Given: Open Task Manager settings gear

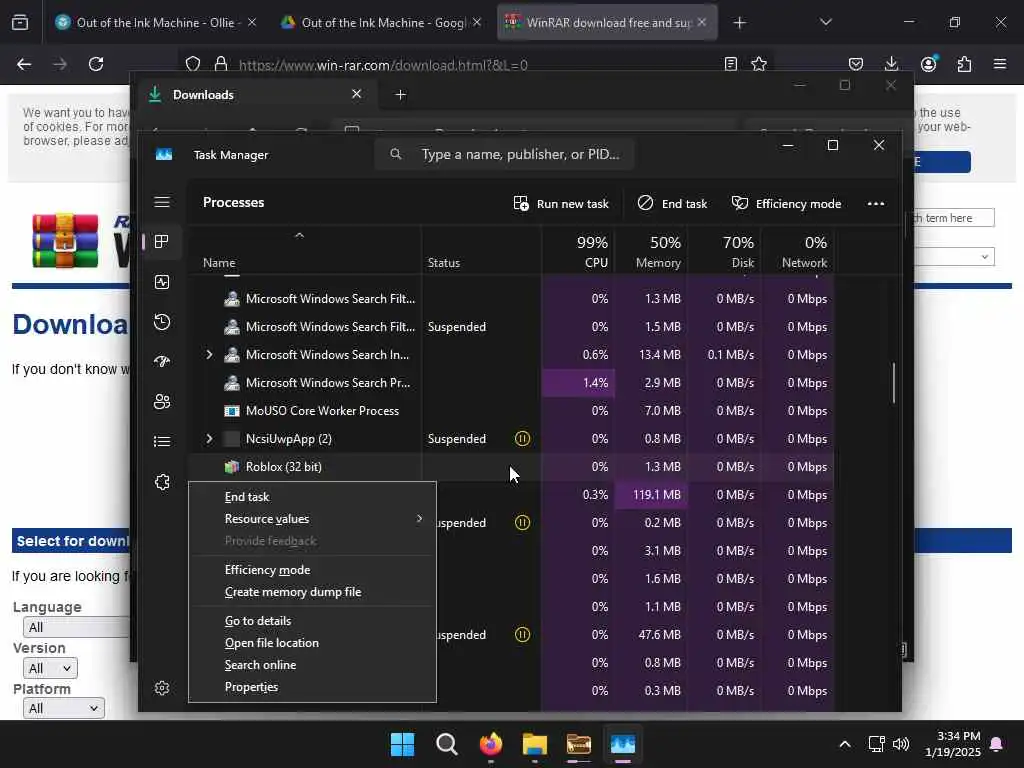Looking at the screenshot, I should click(x=162, y=688).
